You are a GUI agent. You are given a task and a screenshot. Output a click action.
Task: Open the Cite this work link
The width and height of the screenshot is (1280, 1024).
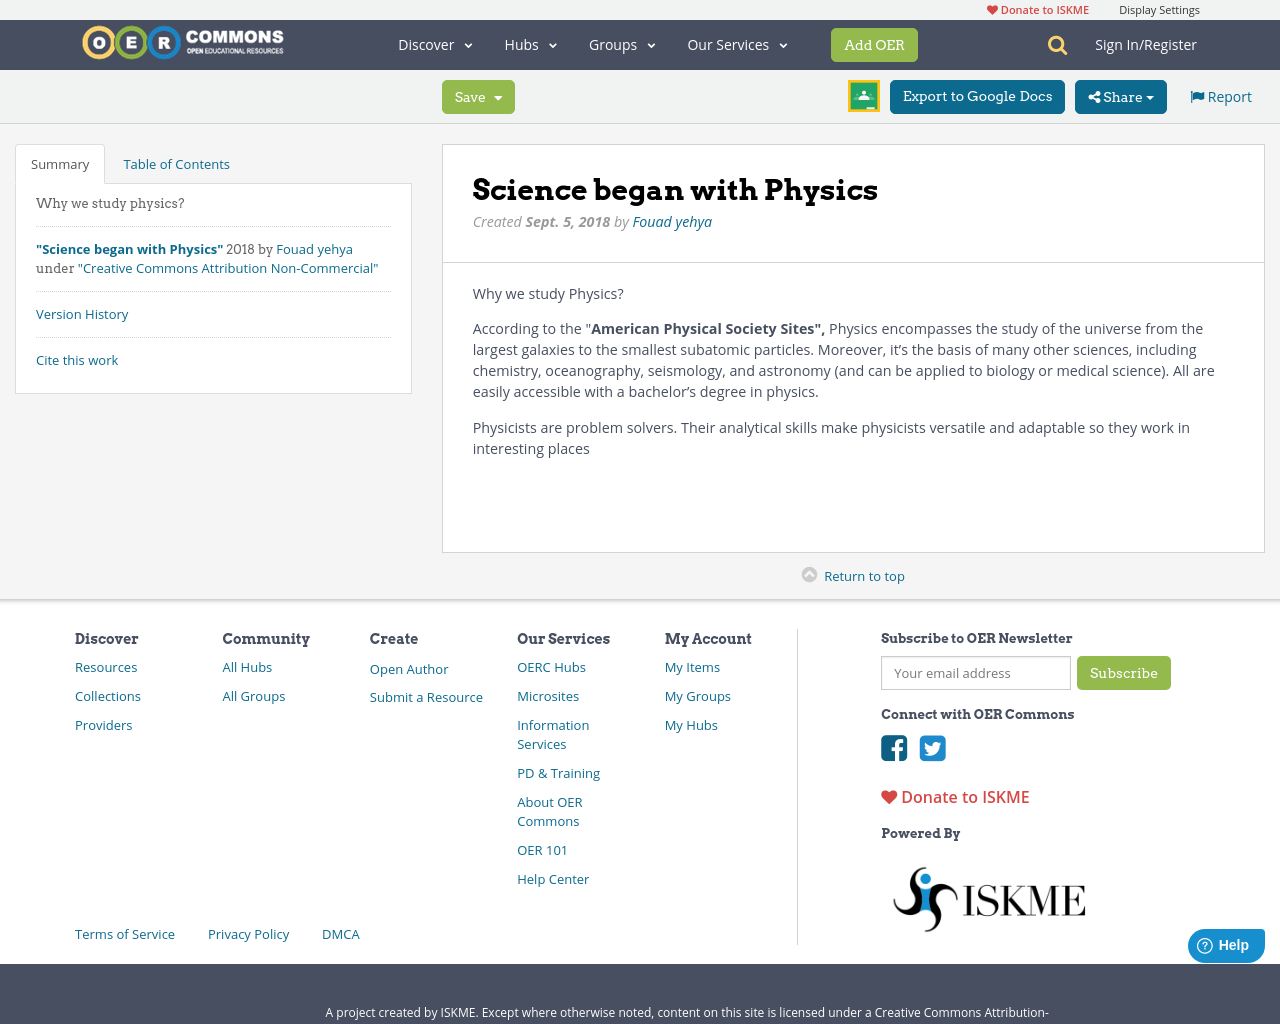pyautogui.click(x=77, y=359)
